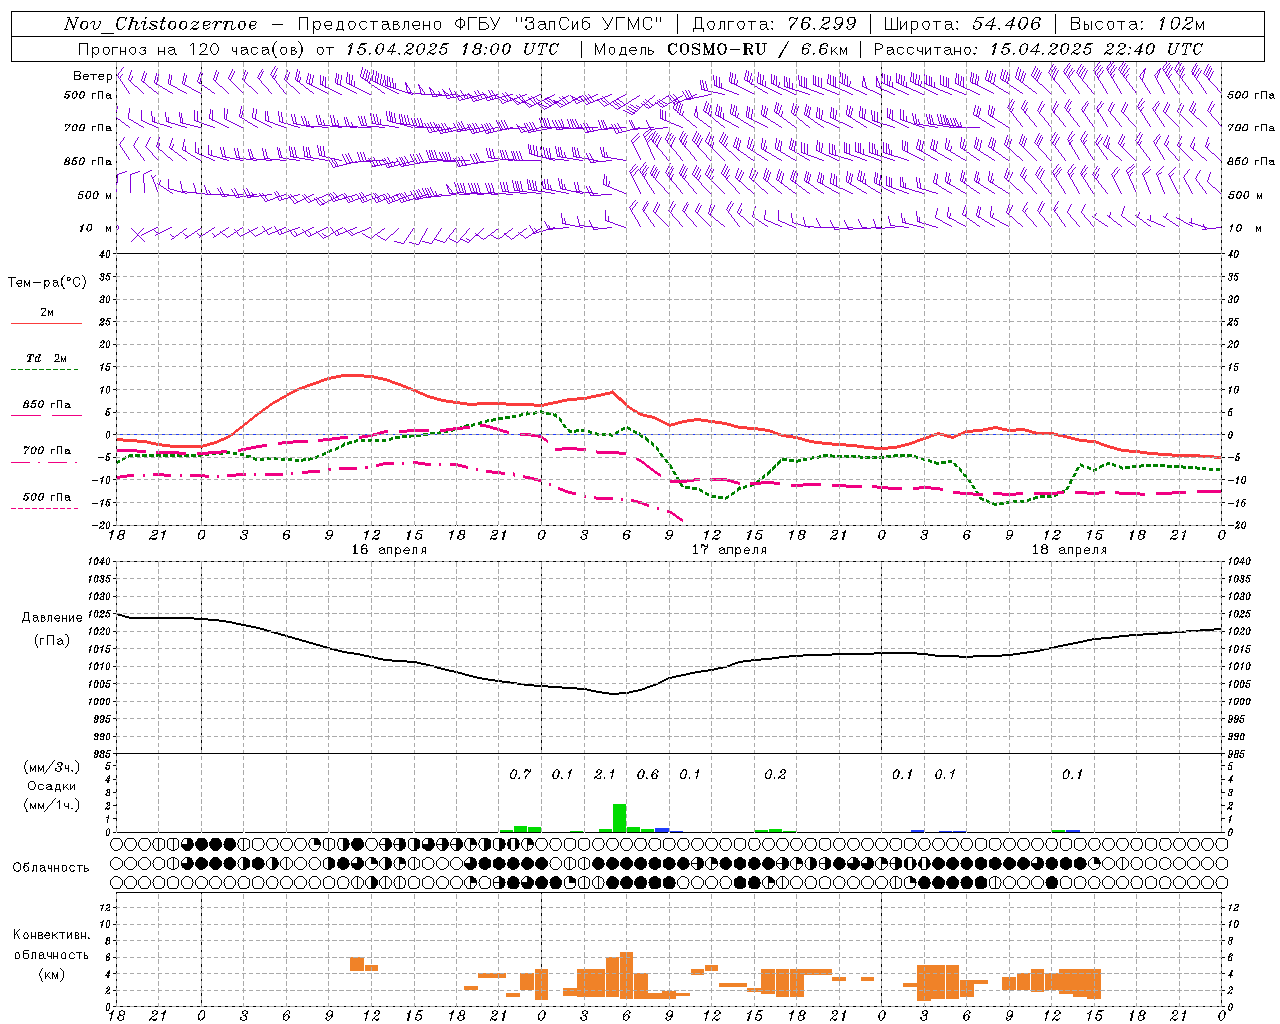Click the 18 апреля date label
1280x1024 pixels.
(1069, 550)
